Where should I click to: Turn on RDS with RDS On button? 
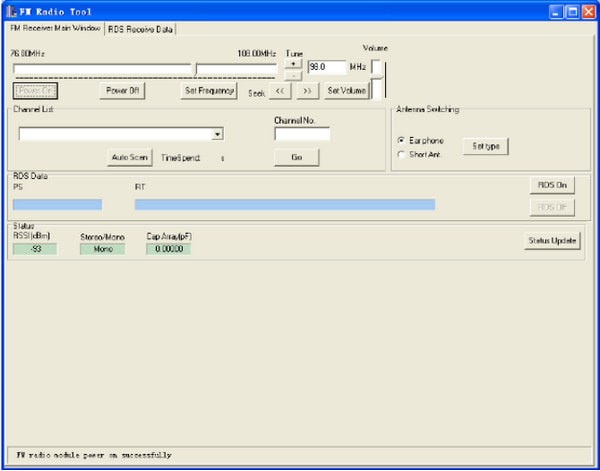[x=553, y=185]
